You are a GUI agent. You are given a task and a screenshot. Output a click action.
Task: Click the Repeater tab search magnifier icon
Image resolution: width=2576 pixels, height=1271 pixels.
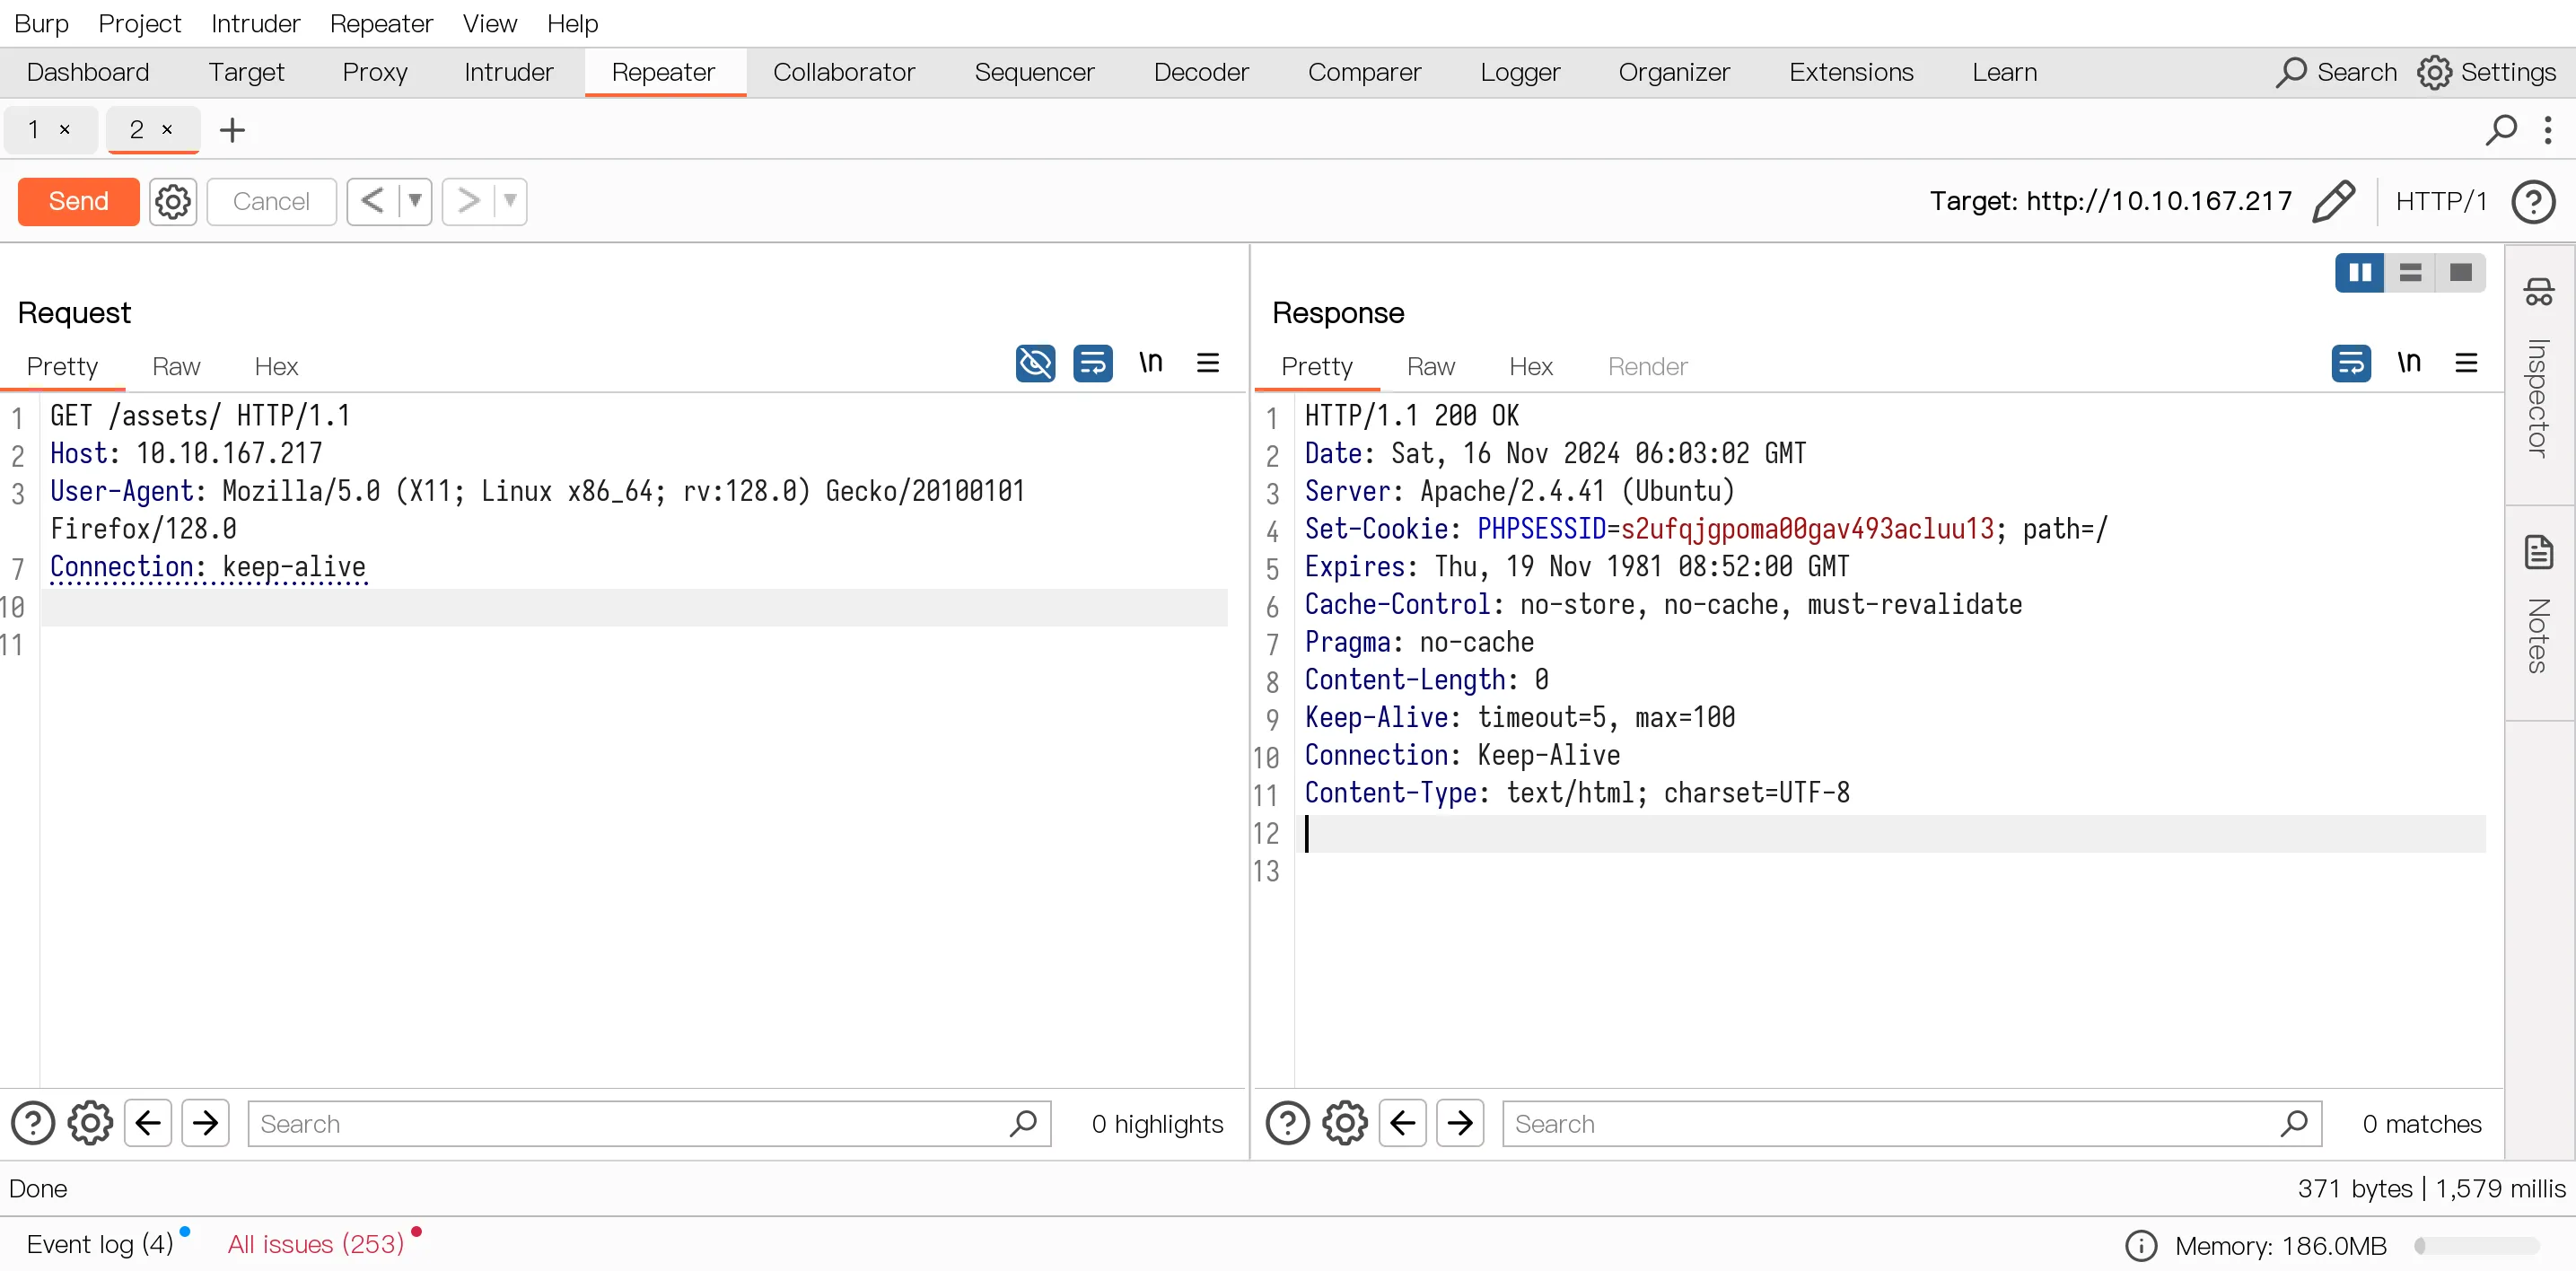point(2500,130)
